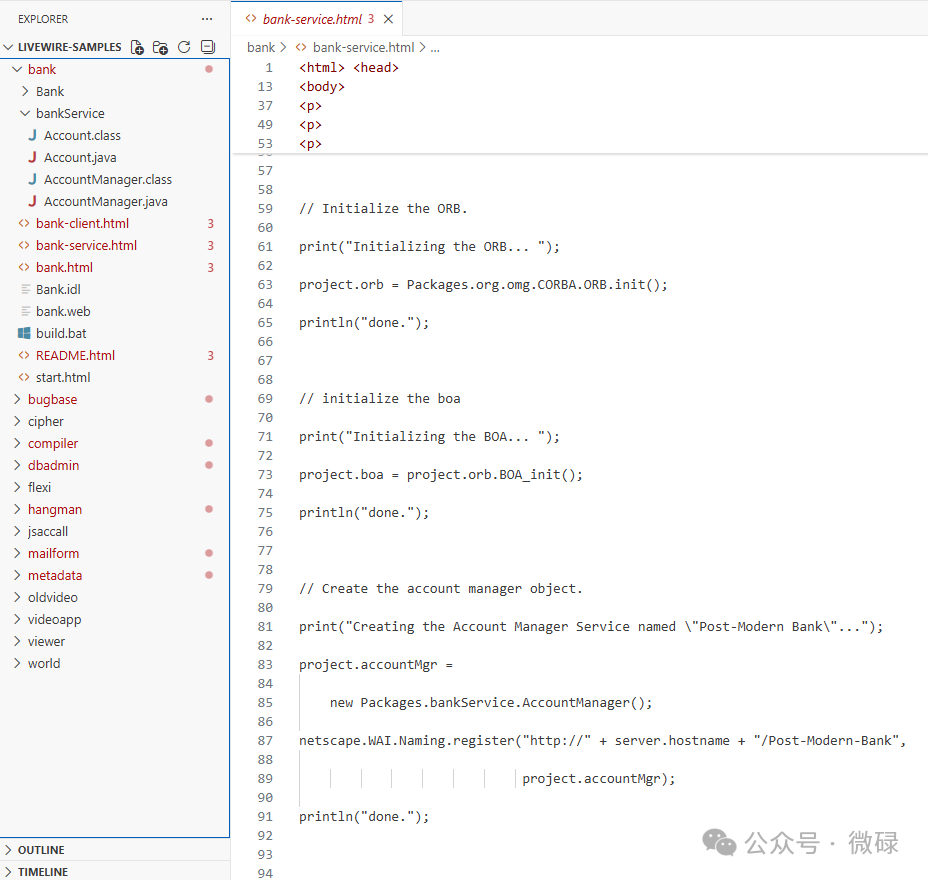Click line number 63 in the gutter

point(265,284)
